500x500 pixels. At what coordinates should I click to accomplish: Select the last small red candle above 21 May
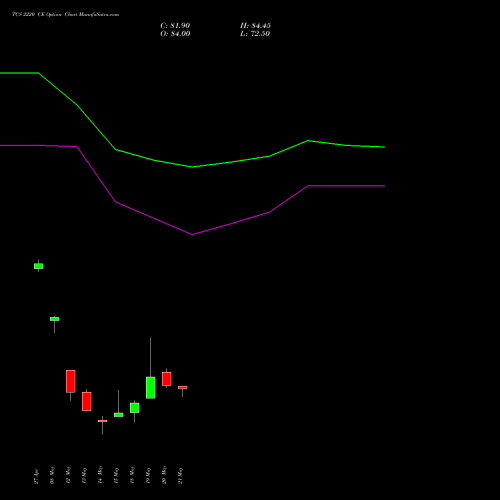coord(183,387)
